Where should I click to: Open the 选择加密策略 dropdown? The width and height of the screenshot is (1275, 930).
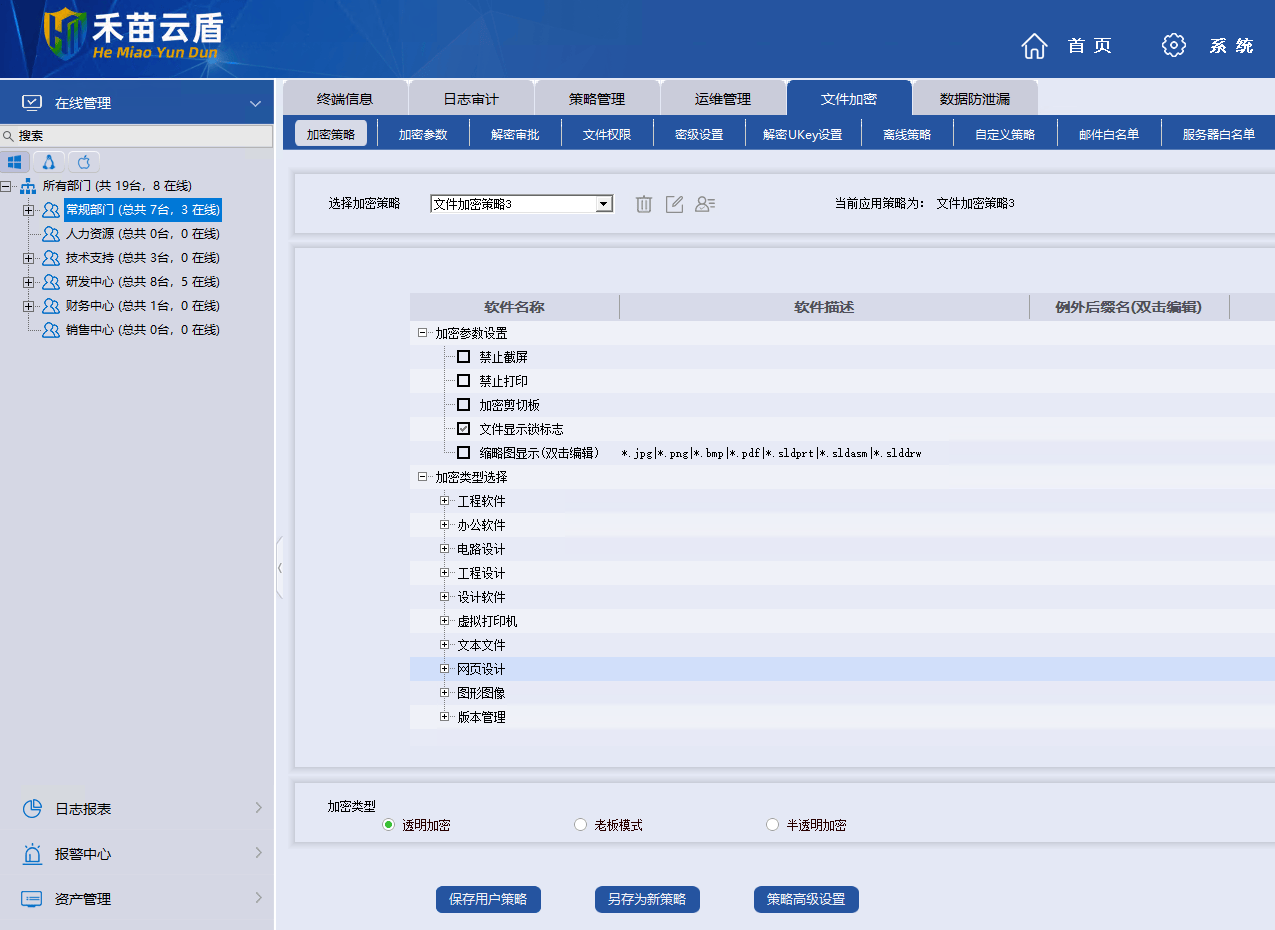point(603,204)
